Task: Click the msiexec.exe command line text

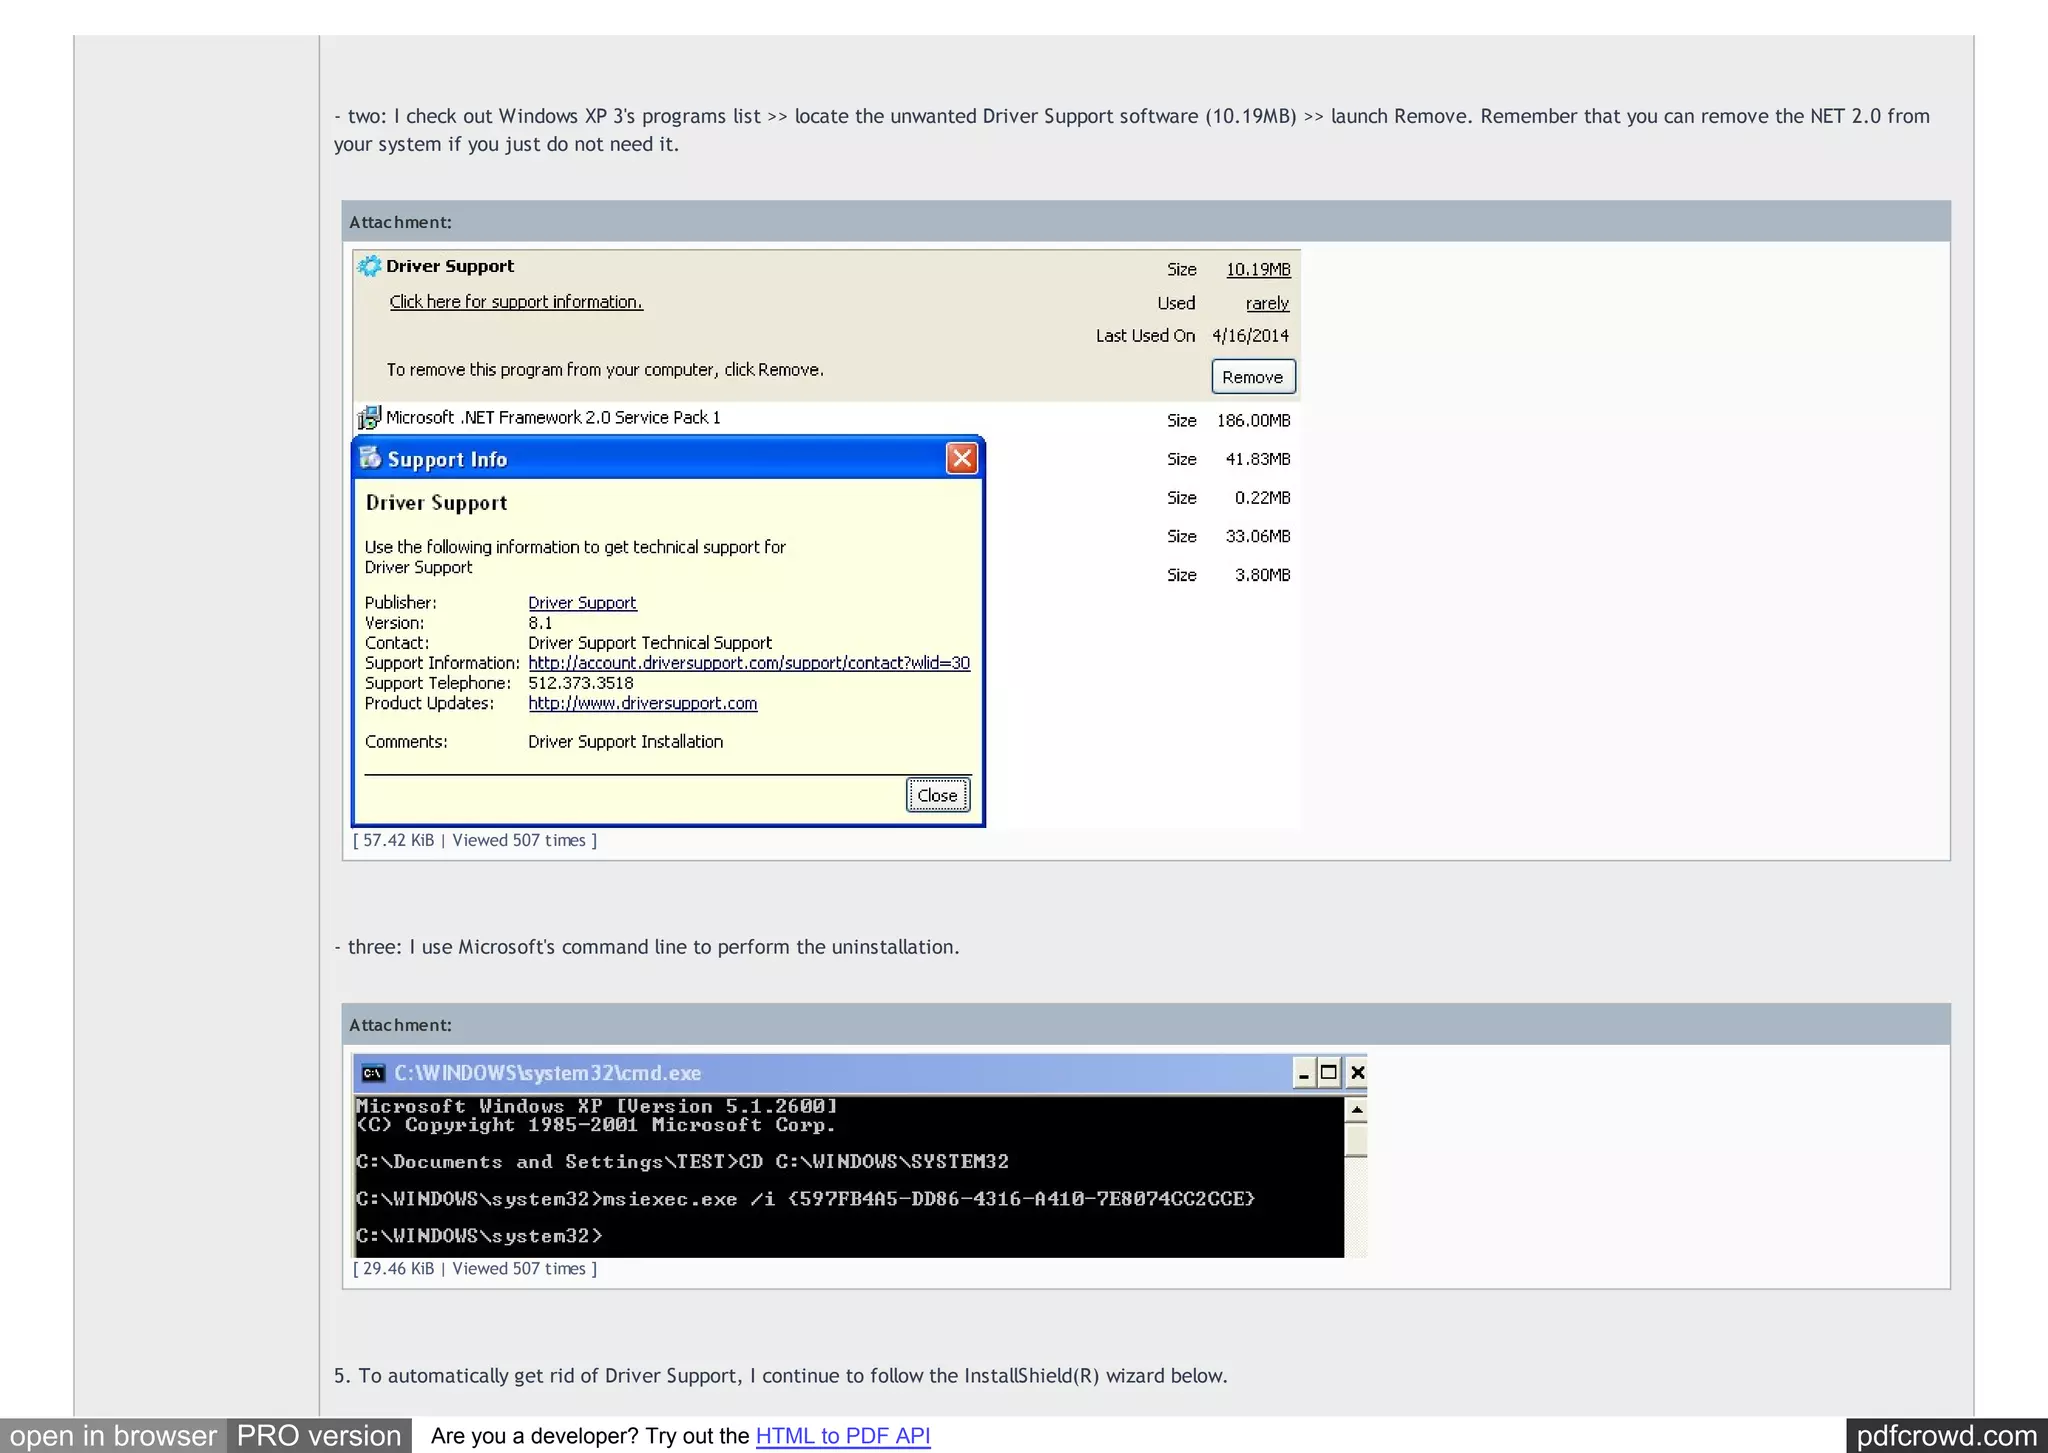Action: click(805, 1199)
